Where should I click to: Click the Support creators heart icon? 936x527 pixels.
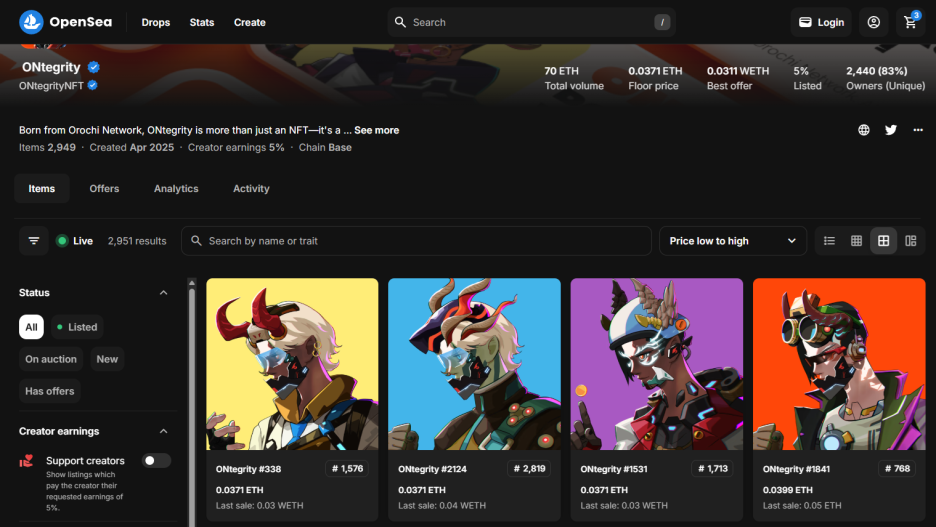(26, 461)
